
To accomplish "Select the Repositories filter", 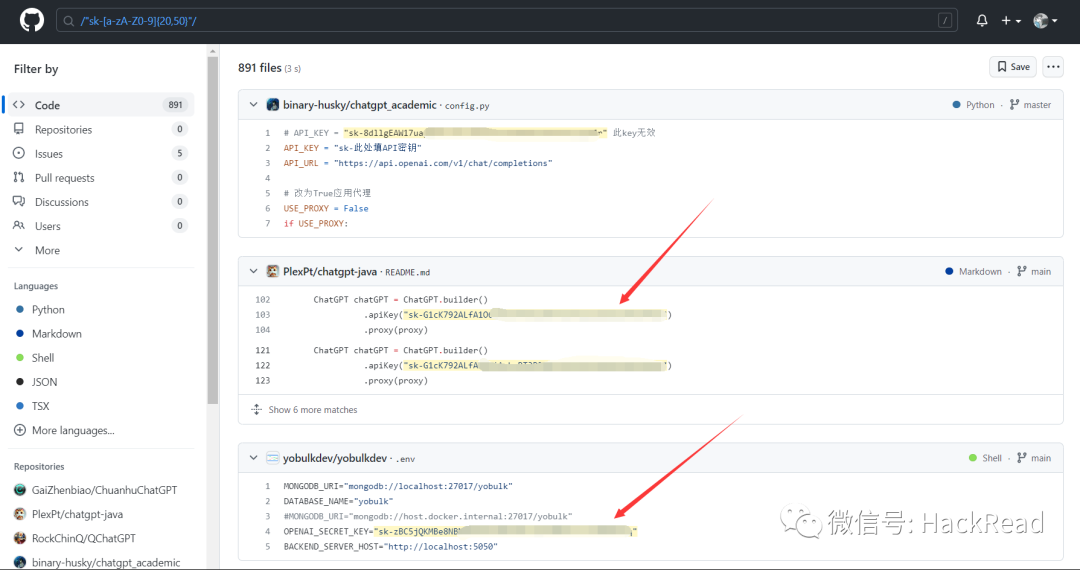I will (101, 129).
